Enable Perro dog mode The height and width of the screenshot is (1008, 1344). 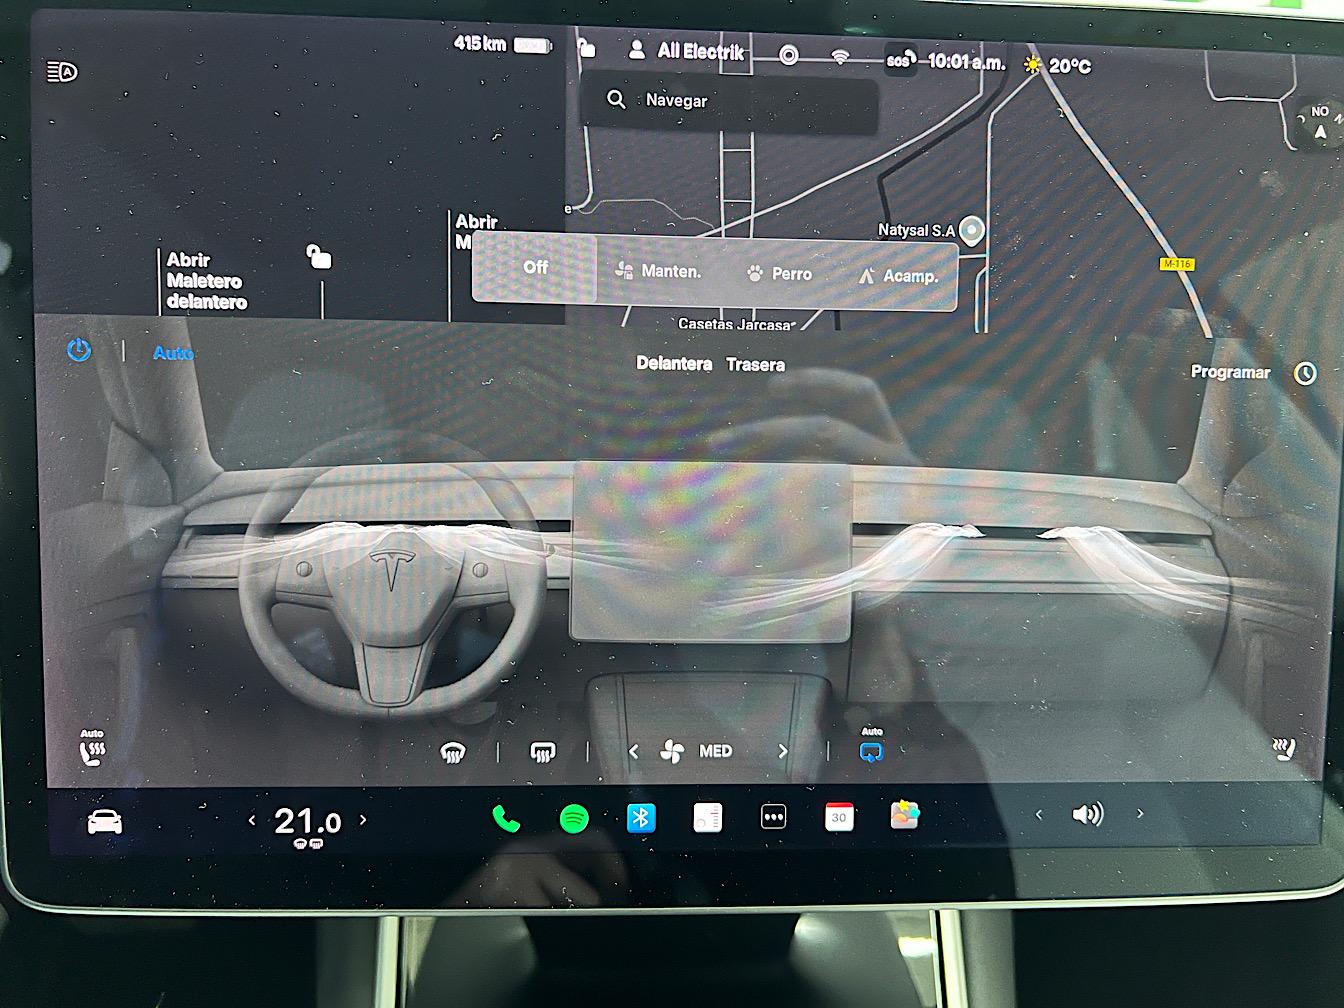(x=779, y=273)
